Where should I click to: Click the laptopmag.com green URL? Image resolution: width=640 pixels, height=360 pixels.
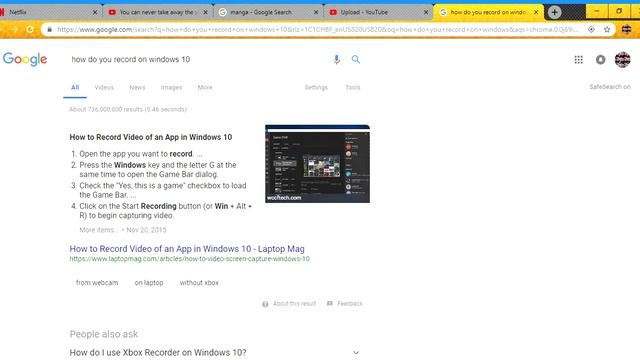tap(189, 259)
